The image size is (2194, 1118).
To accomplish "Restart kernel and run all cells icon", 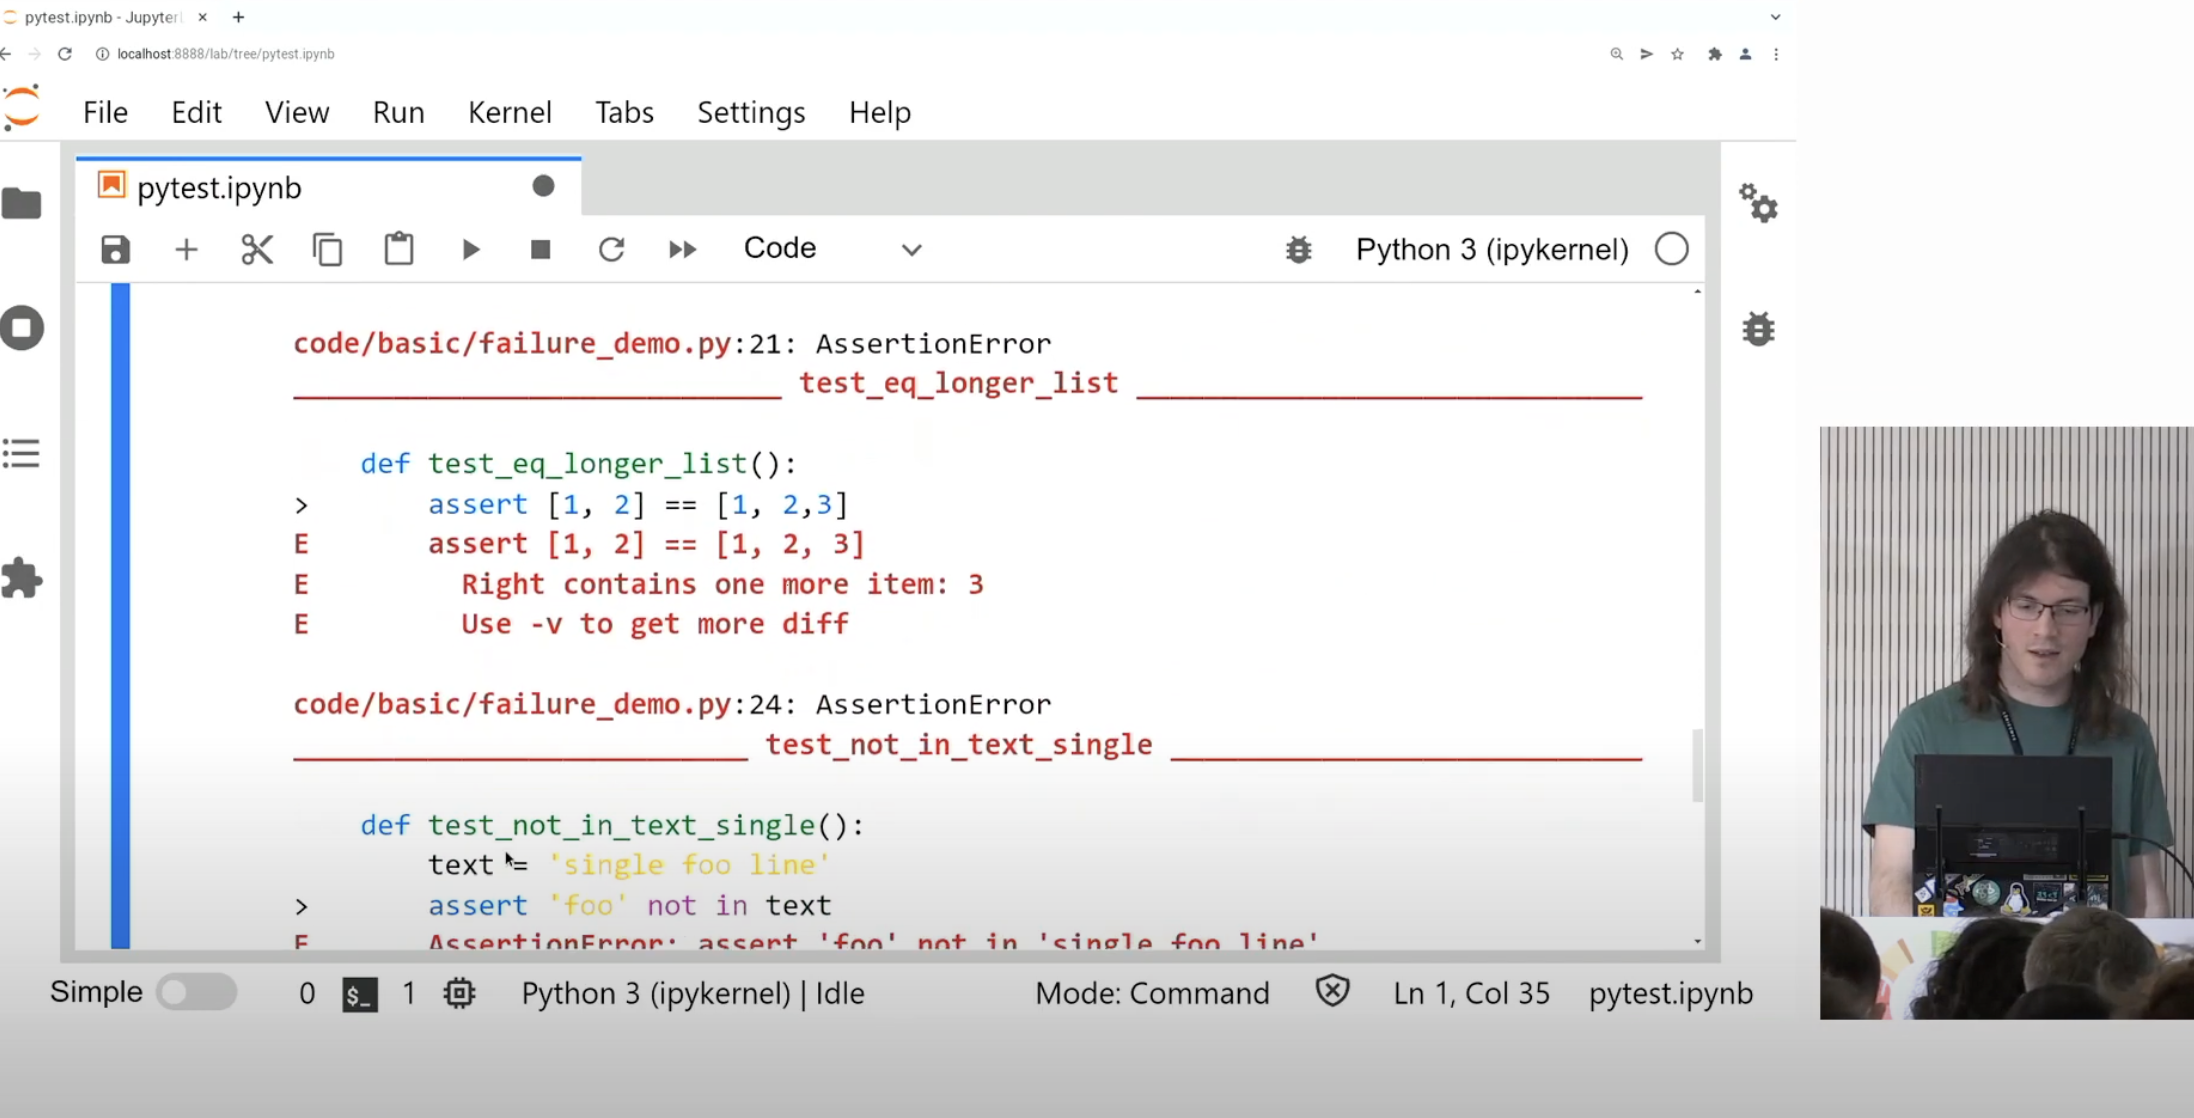I will [x=682, y=249].
